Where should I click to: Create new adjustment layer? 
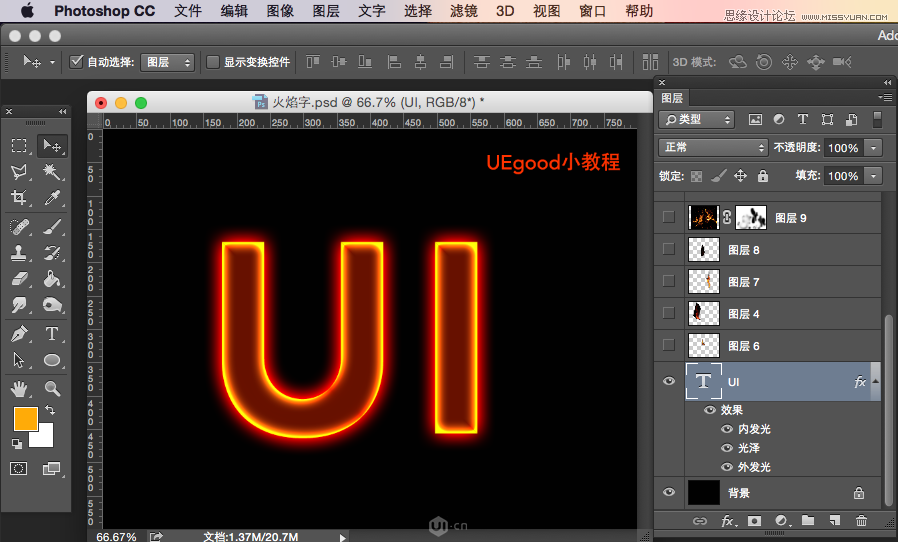pos(782,521)
